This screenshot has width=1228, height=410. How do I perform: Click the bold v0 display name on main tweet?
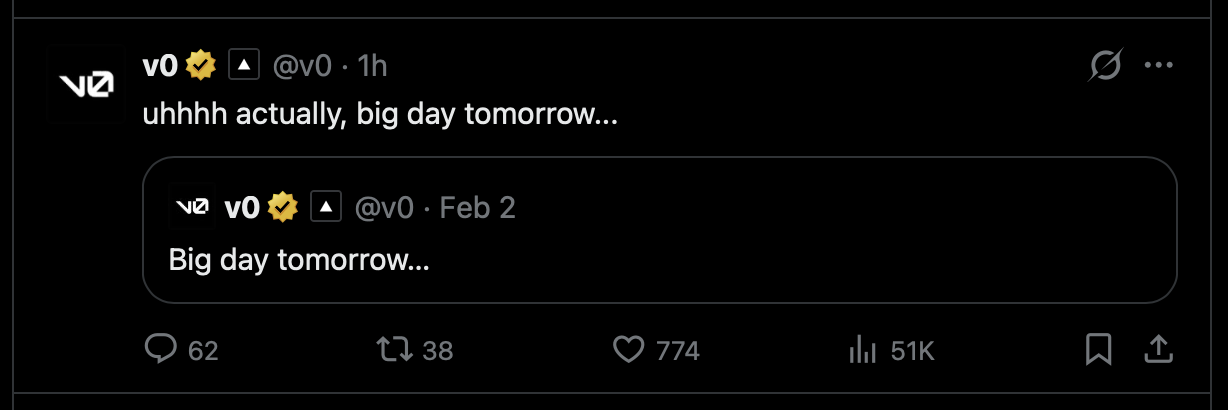(x=162, y=66)
